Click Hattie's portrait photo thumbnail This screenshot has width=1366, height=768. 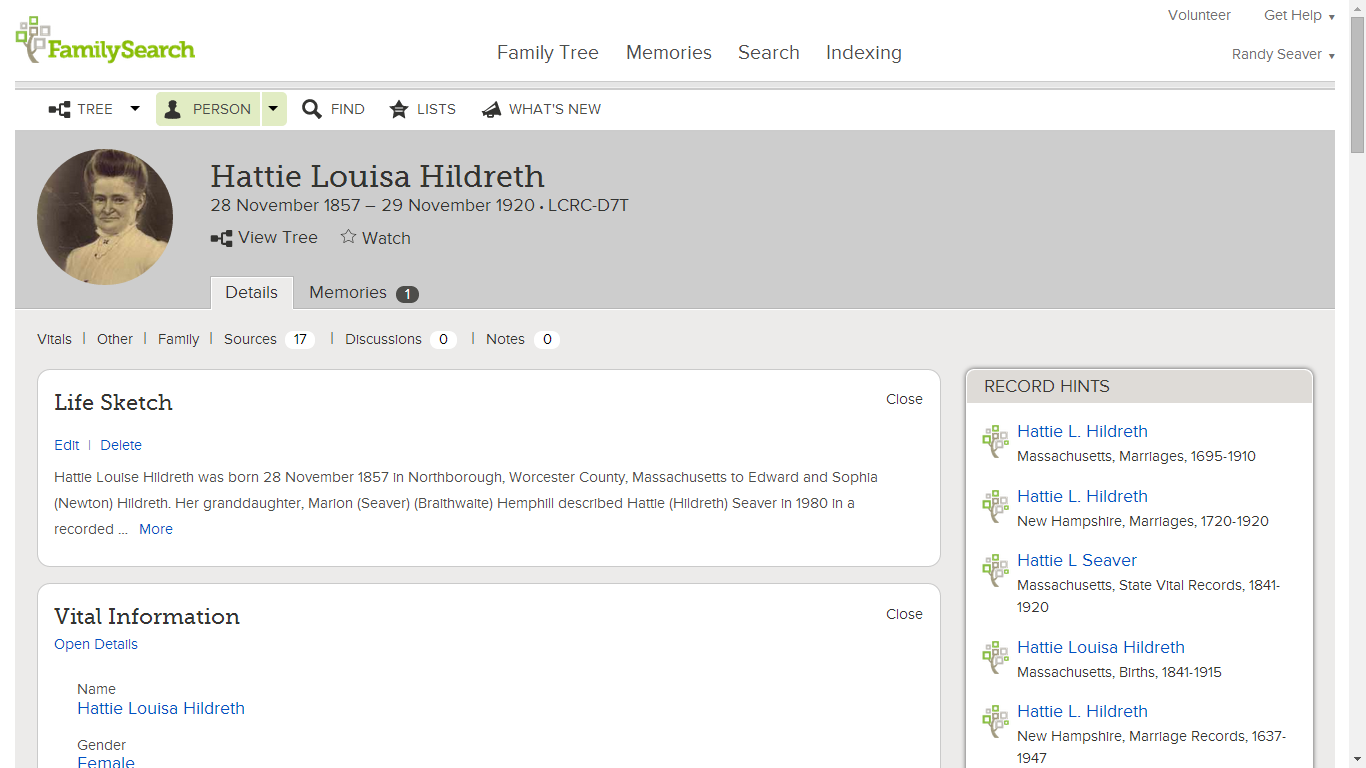click(x=105, y=217)
